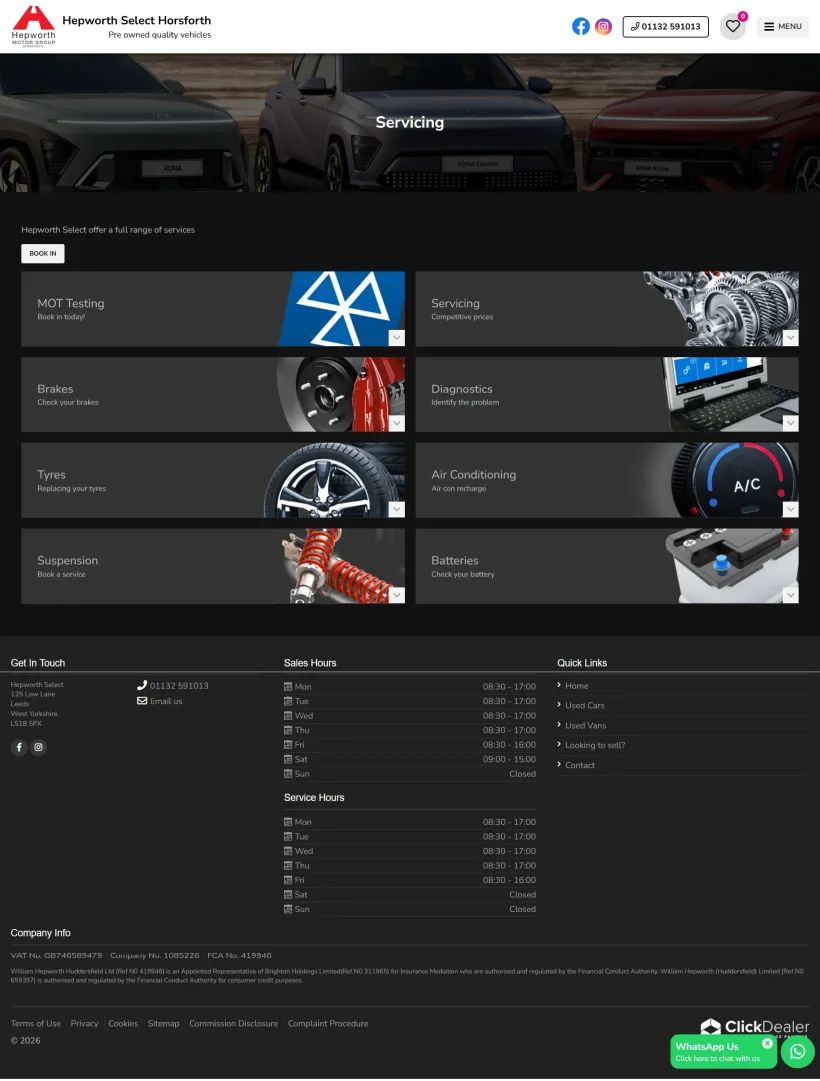
Task: Open the Complaint Procedure footer link
Action: 328,1024
